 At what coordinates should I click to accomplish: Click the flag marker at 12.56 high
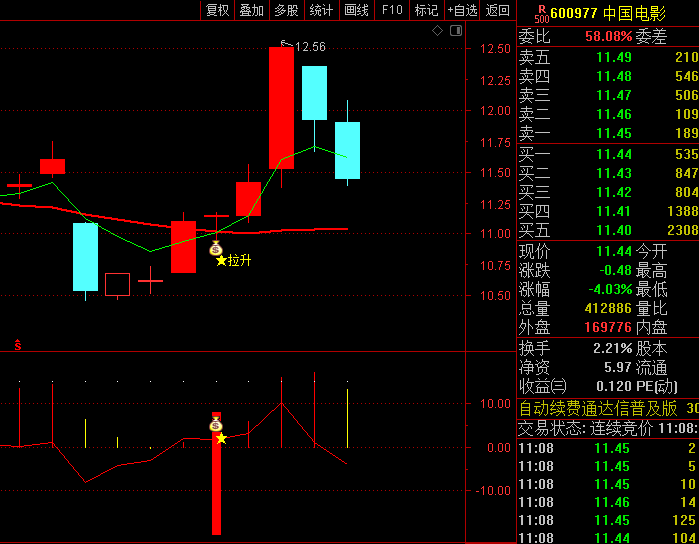pyautogui.click(x=287, y=44)
